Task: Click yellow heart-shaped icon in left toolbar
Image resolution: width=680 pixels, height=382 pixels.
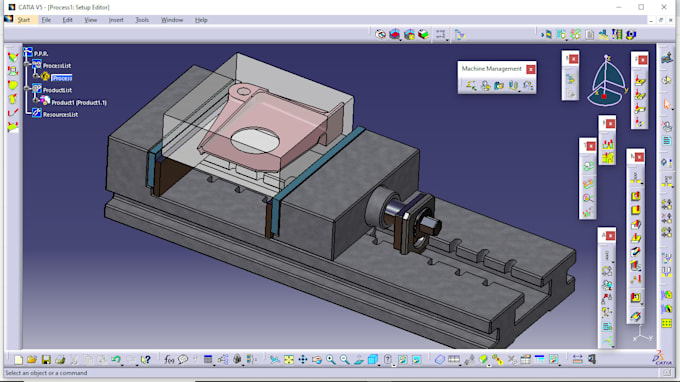Action: point(13,85)
